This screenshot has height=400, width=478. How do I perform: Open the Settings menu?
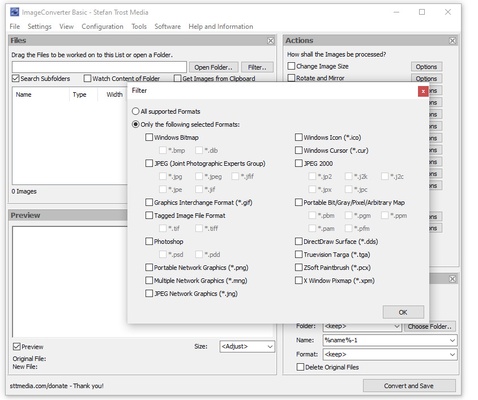pos(39,27)
